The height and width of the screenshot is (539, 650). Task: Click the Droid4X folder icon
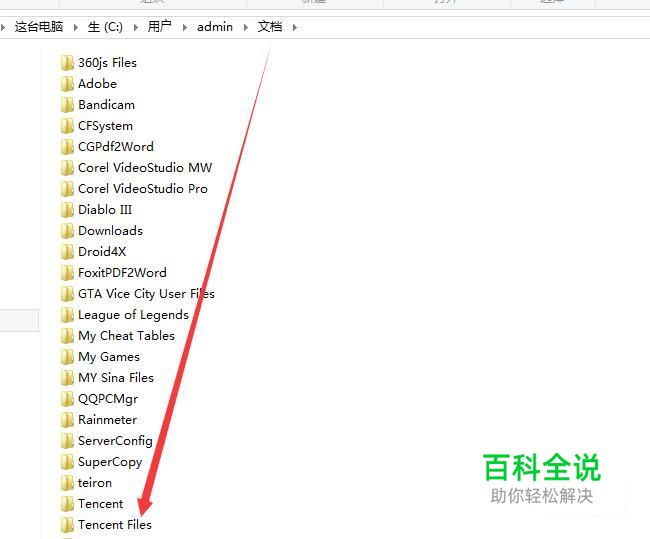click(67, 252)
